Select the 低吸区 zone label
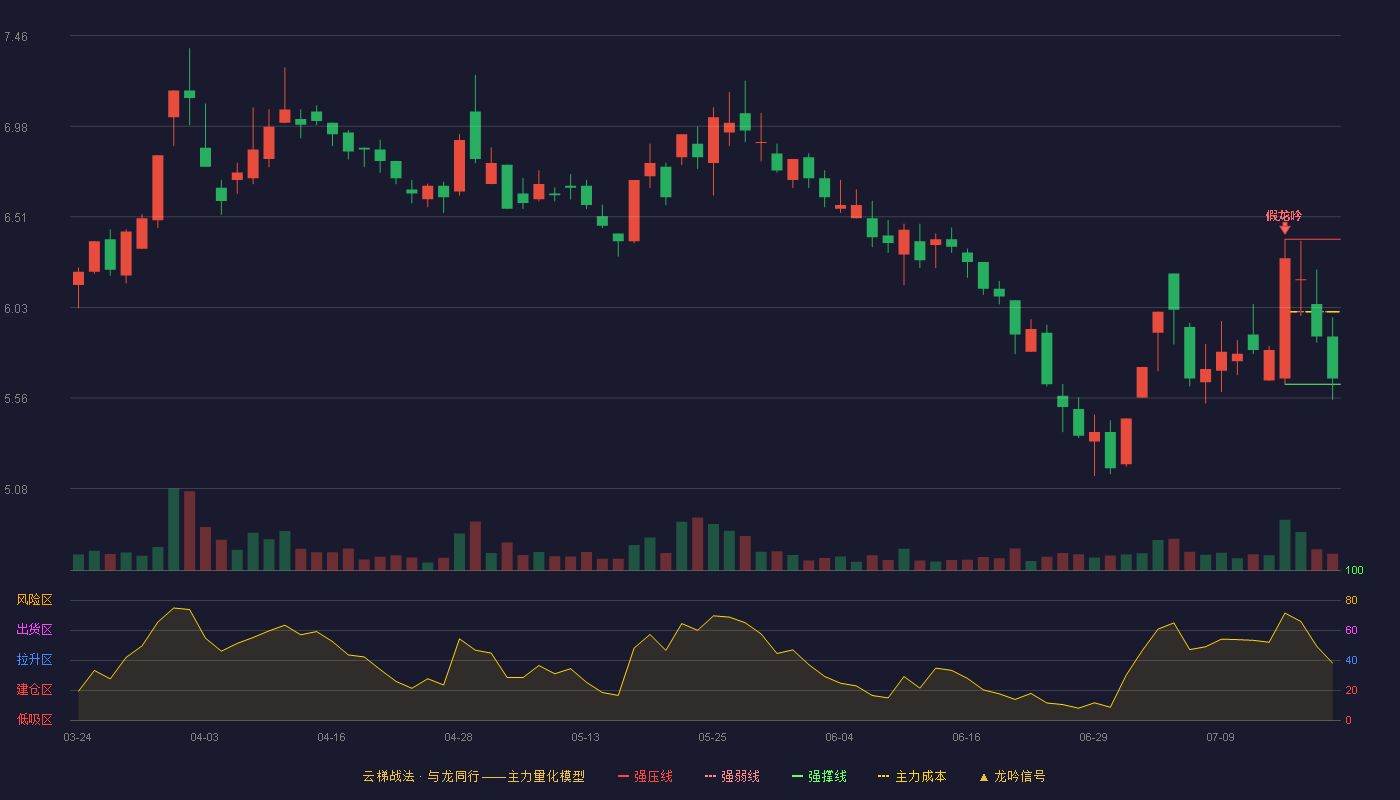Screen dimensions: 1400x800 [34, 719]
